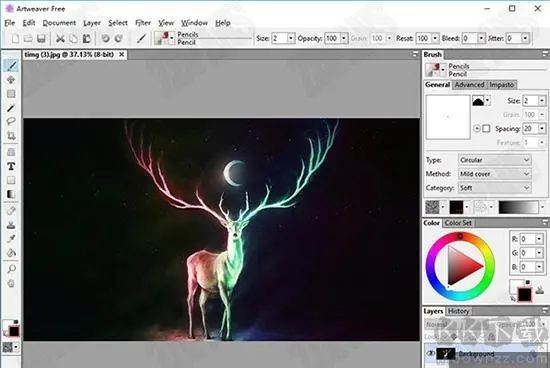Close the timg (3).jpg document tab
The image size is (550, 368).
[x=121, y=54]
